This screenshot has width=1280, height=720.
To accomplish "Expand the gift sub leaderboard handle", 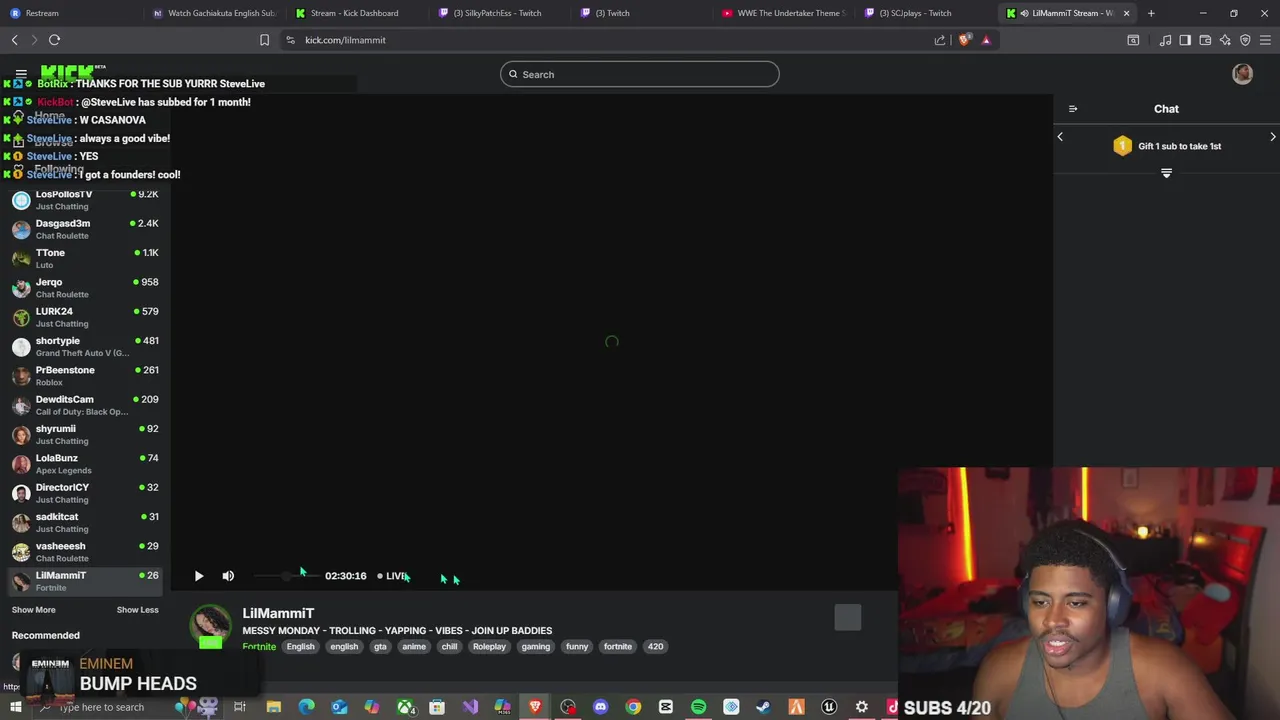I will click(x=1166, y=173).
